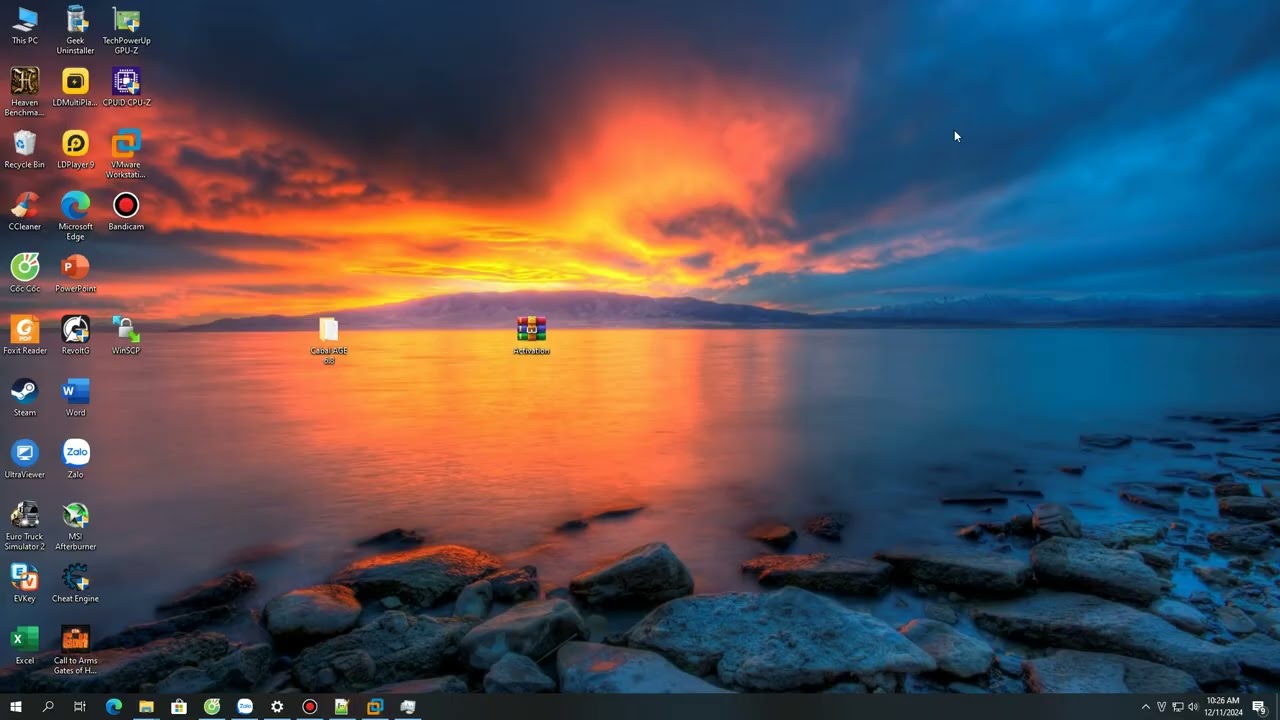Expand the hidden system tray icons
The width and height of the screenshot is (1280, 720).
point(1146,707)
